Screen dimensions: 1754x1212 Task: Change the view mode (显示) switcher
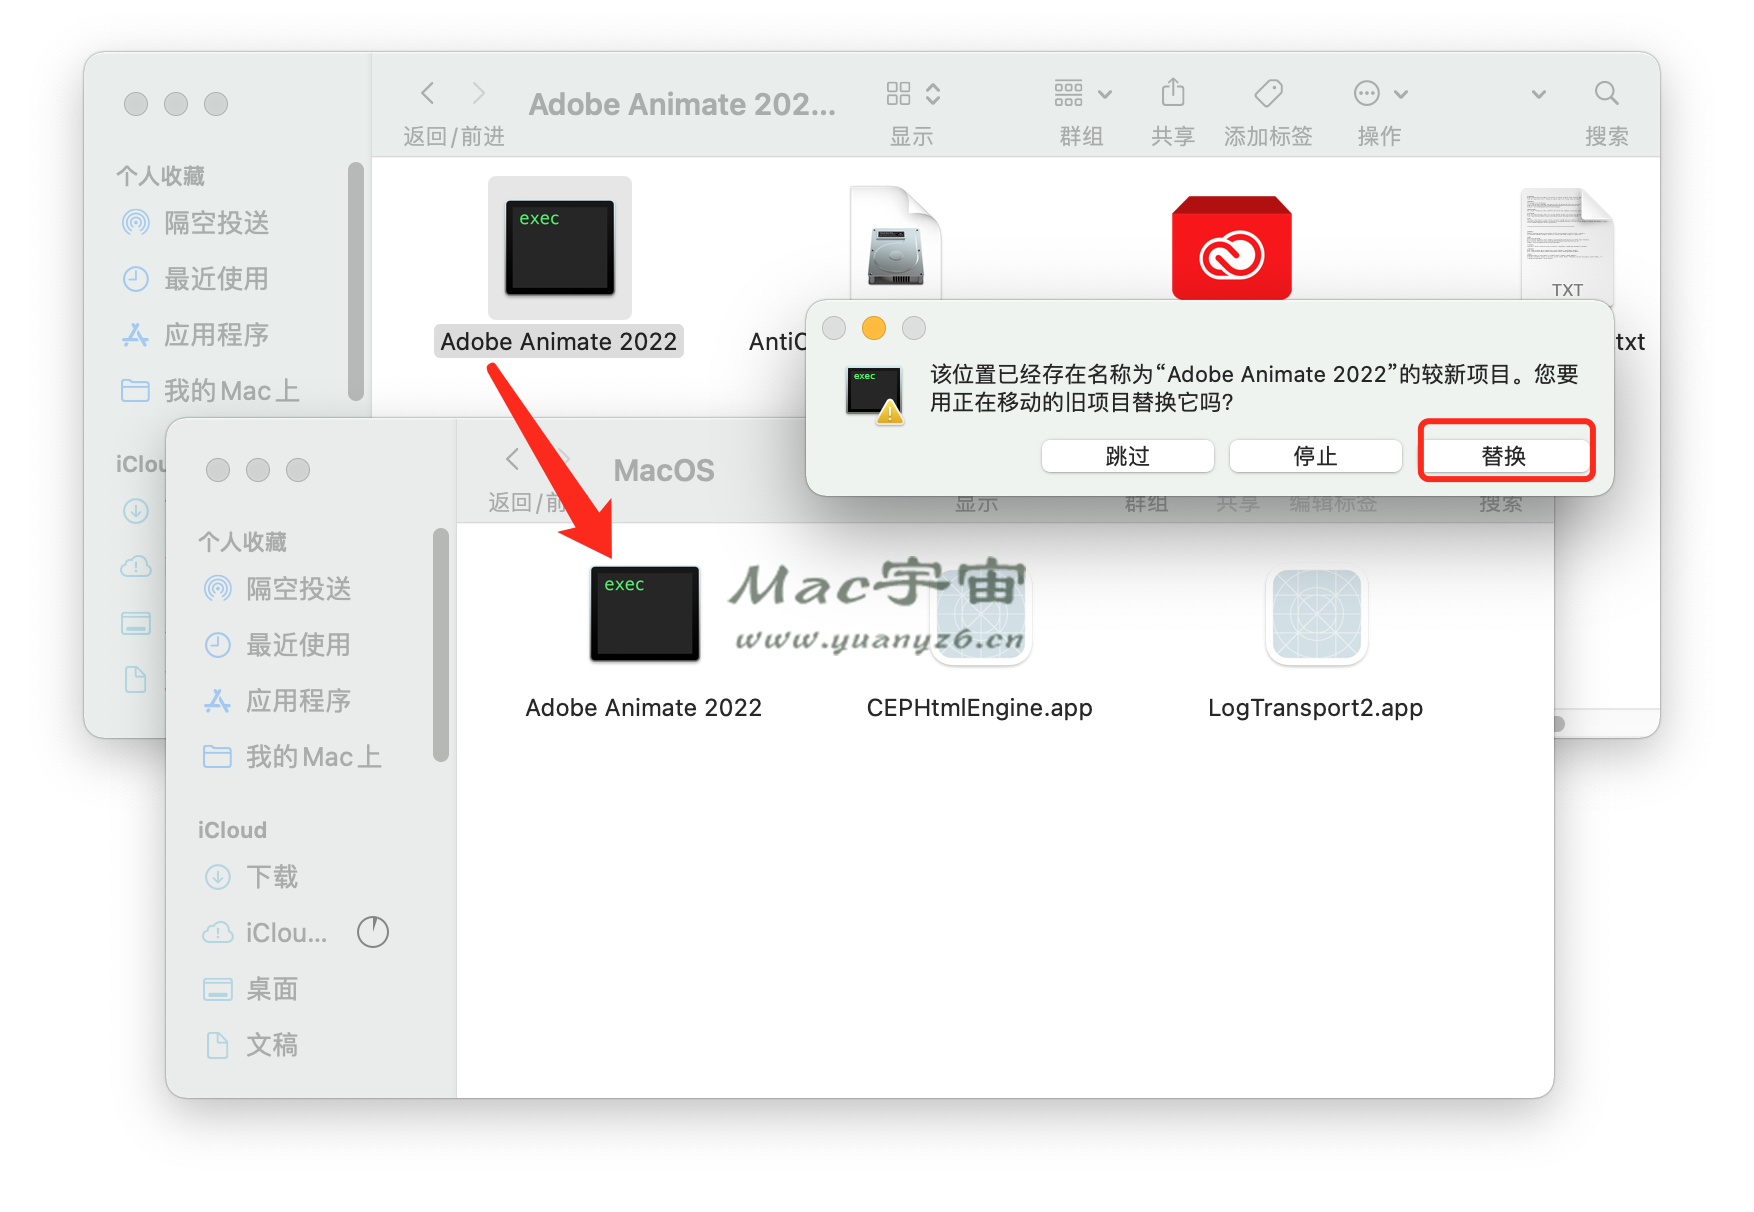[913, 94]
